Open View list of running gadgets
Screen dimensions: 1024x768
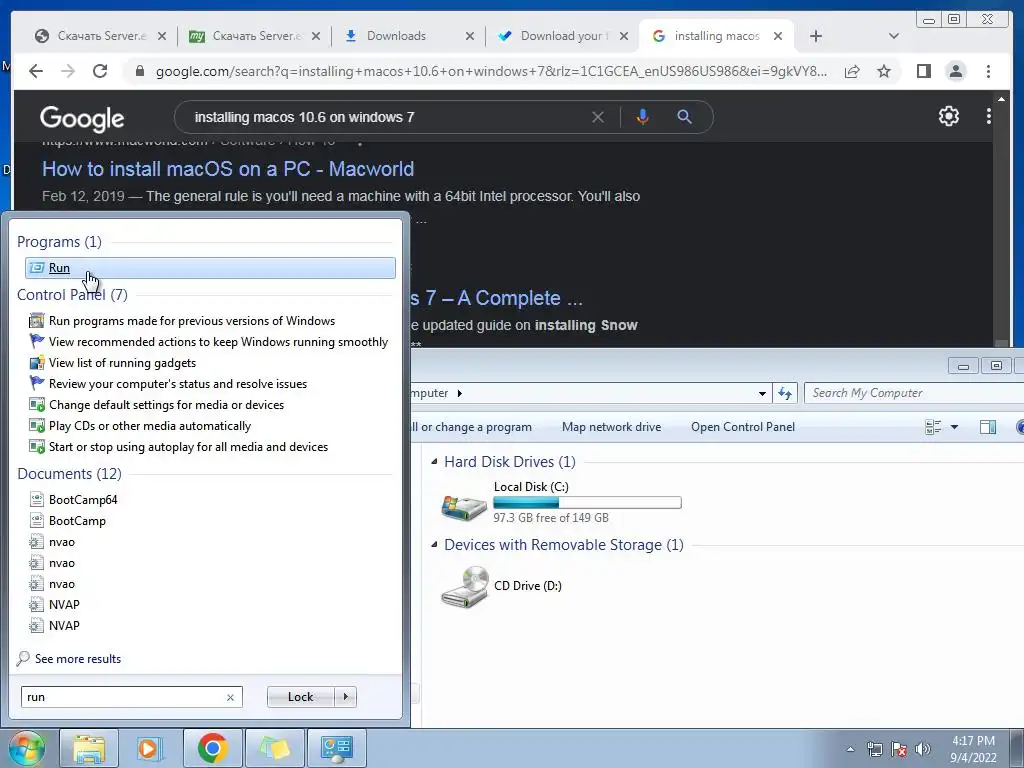pos(122,363)
